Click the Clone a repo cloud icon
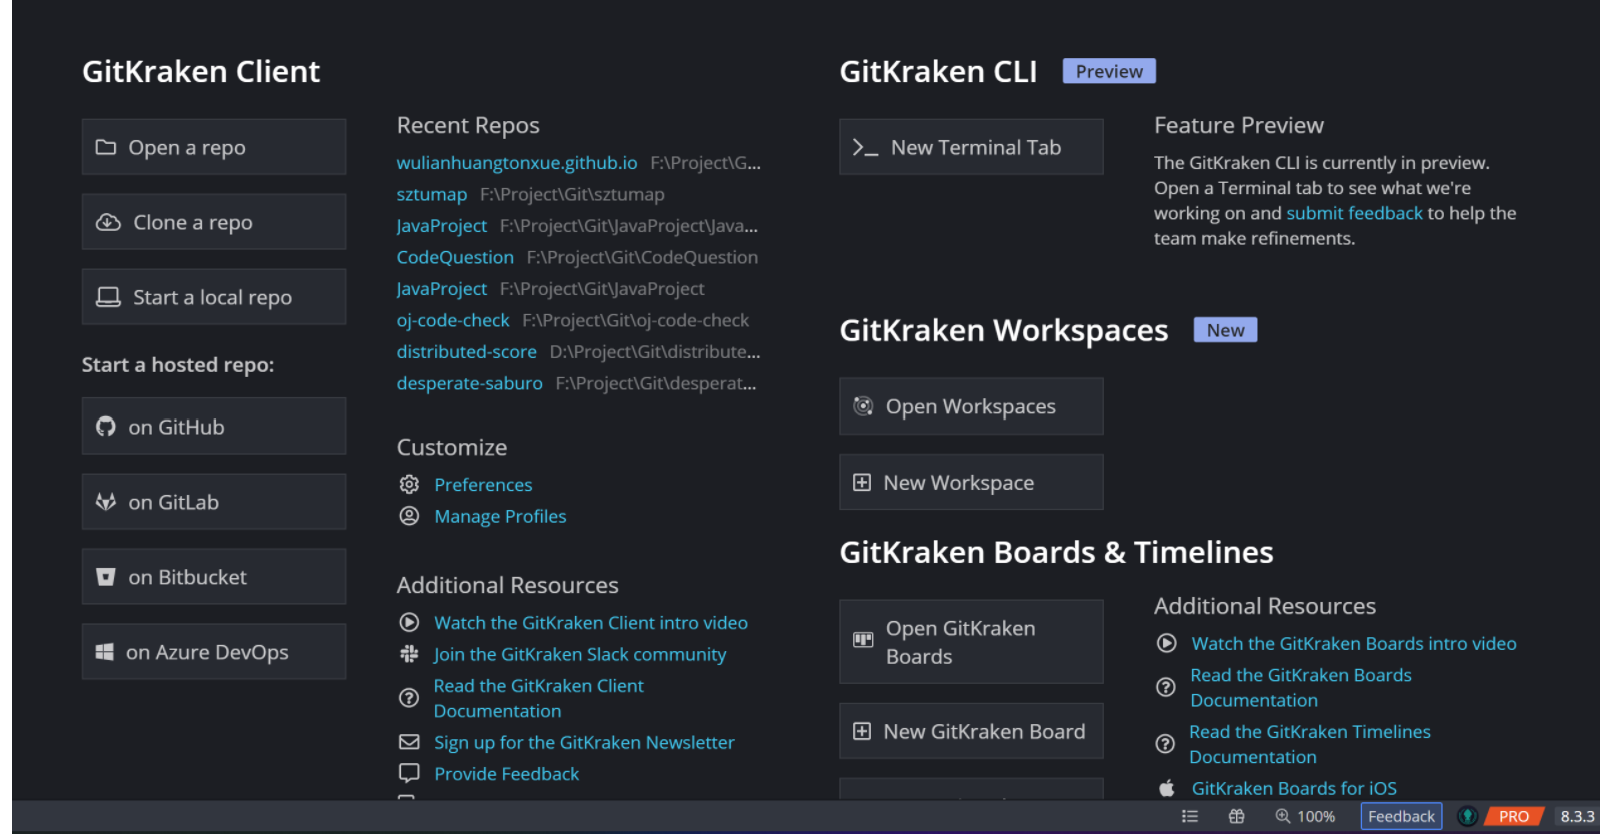This screenshot has height=834, width=1610. 108,222
